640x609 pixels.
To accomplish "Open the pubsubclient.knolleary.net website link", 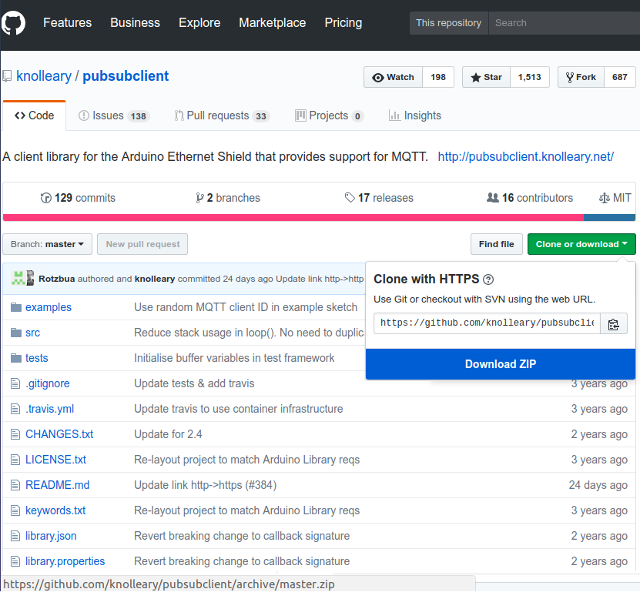I will [526, 157].
